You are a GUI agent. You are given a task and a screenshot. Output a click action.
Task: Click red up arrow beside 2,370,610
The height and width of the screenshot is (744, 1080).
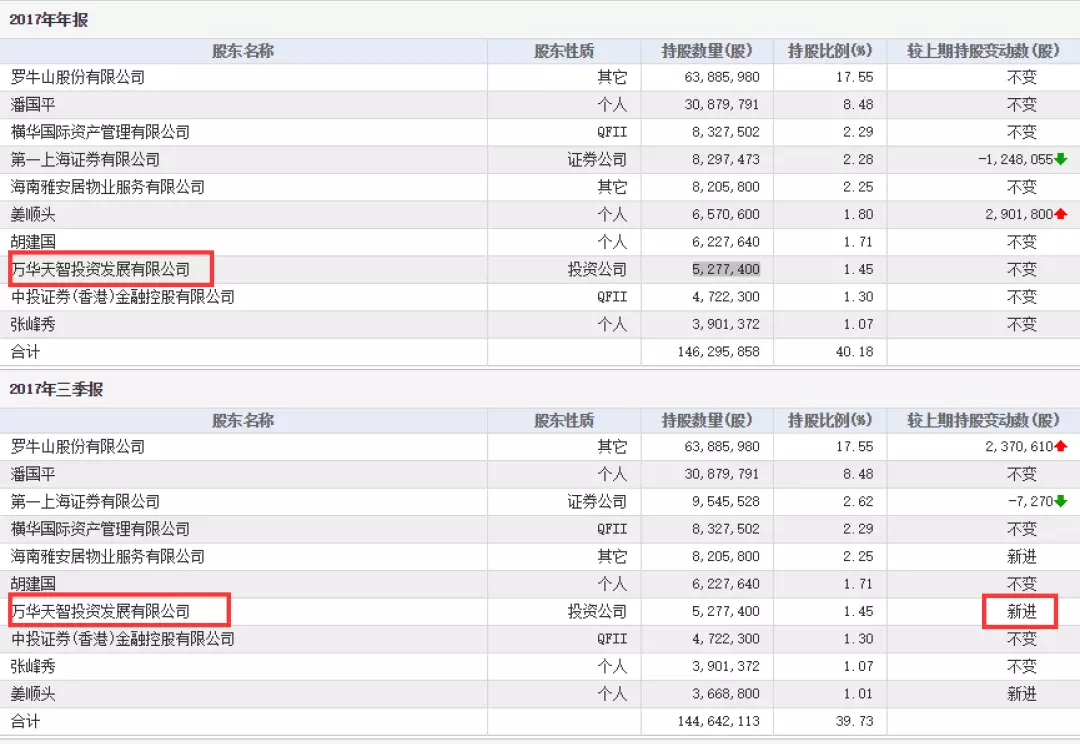[1061, 447]
